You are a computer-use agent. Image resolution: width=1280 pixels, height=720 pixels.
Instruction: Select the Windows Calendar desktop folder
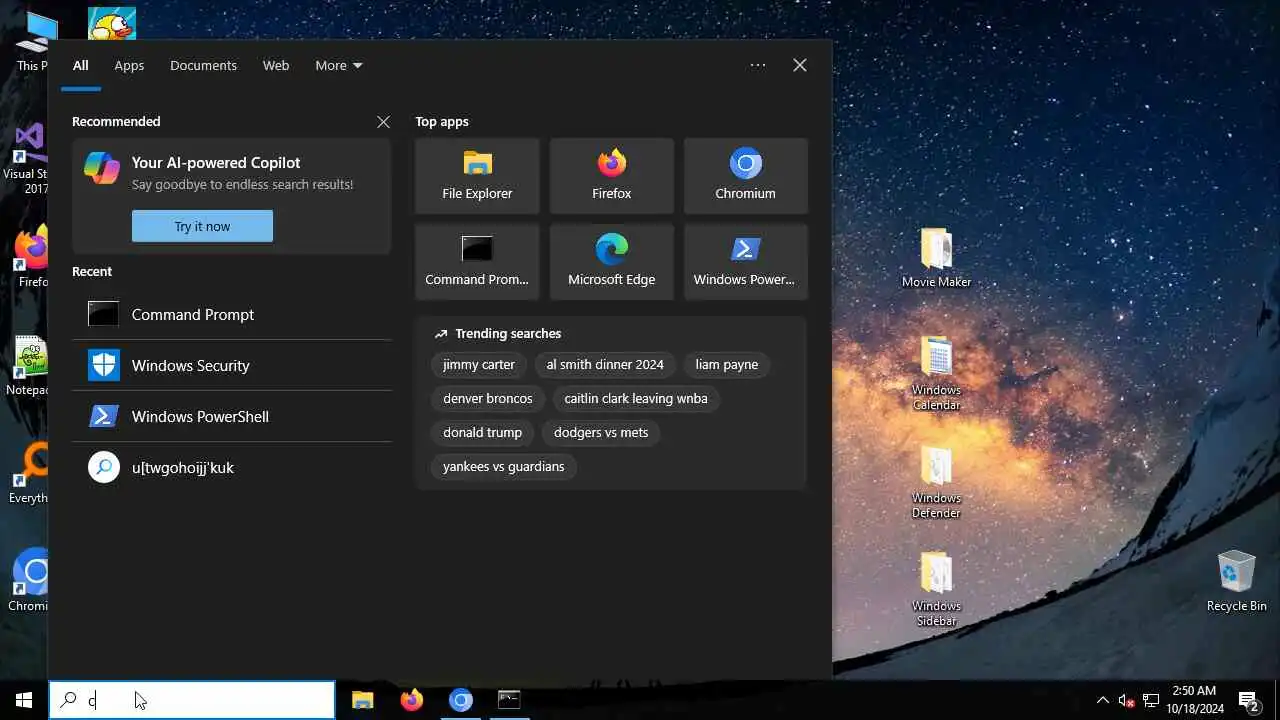click(x=937, y=372)
